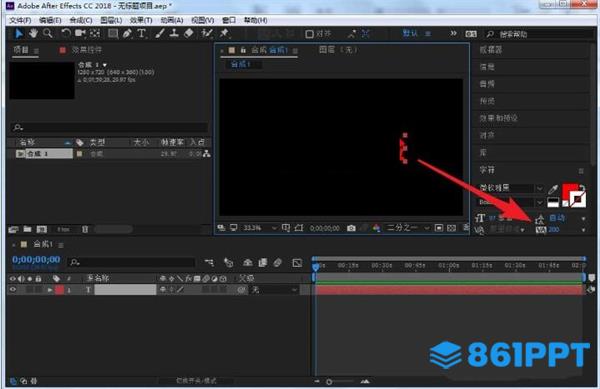Toggle Draft 3D in timeline
The width and height of the screenshot is (600, 389).
pos(229,263)
